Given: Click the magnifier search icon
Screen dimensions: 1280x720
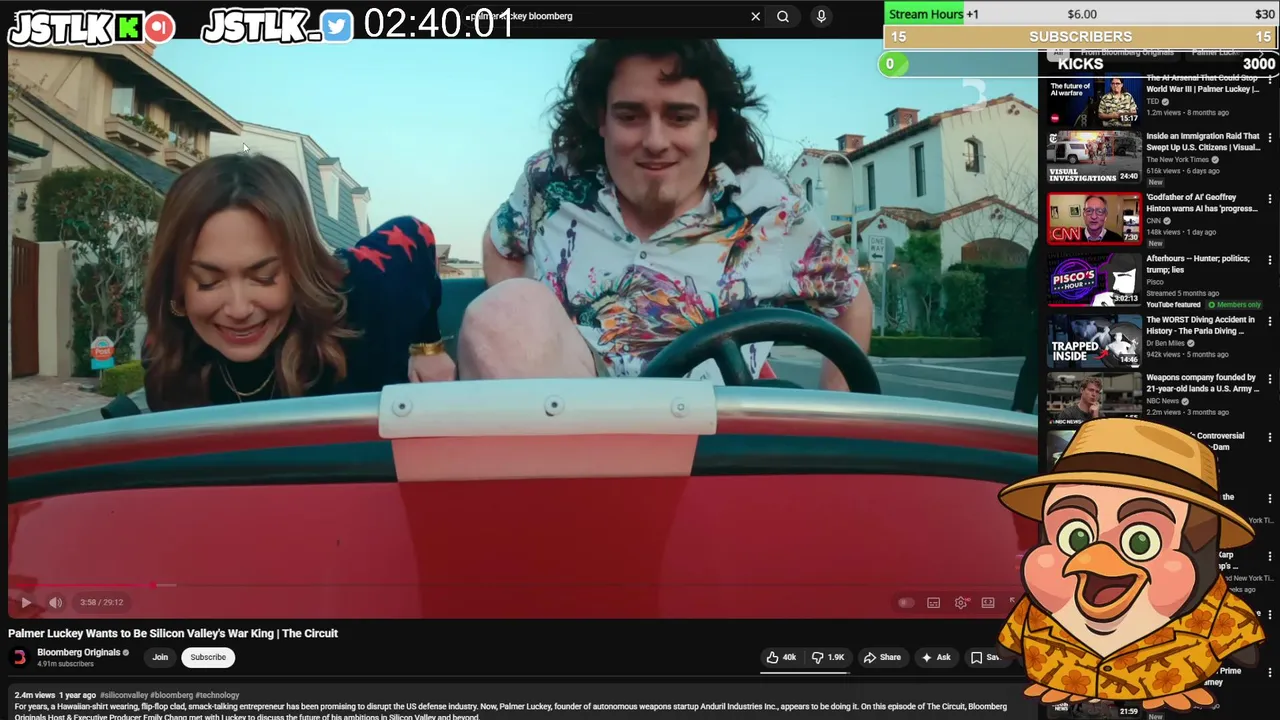Looking at the screenshot, I should coord(783,16).
